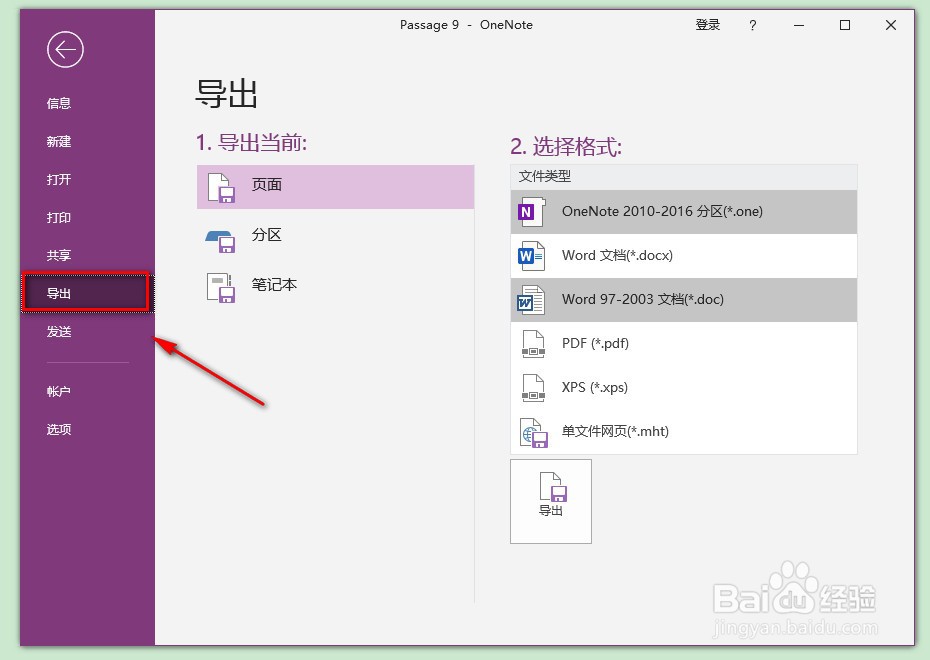Click 登录 to sign in
Image resolution: width=930 pixels, height=660 pixels.
(x=708, y=25)
